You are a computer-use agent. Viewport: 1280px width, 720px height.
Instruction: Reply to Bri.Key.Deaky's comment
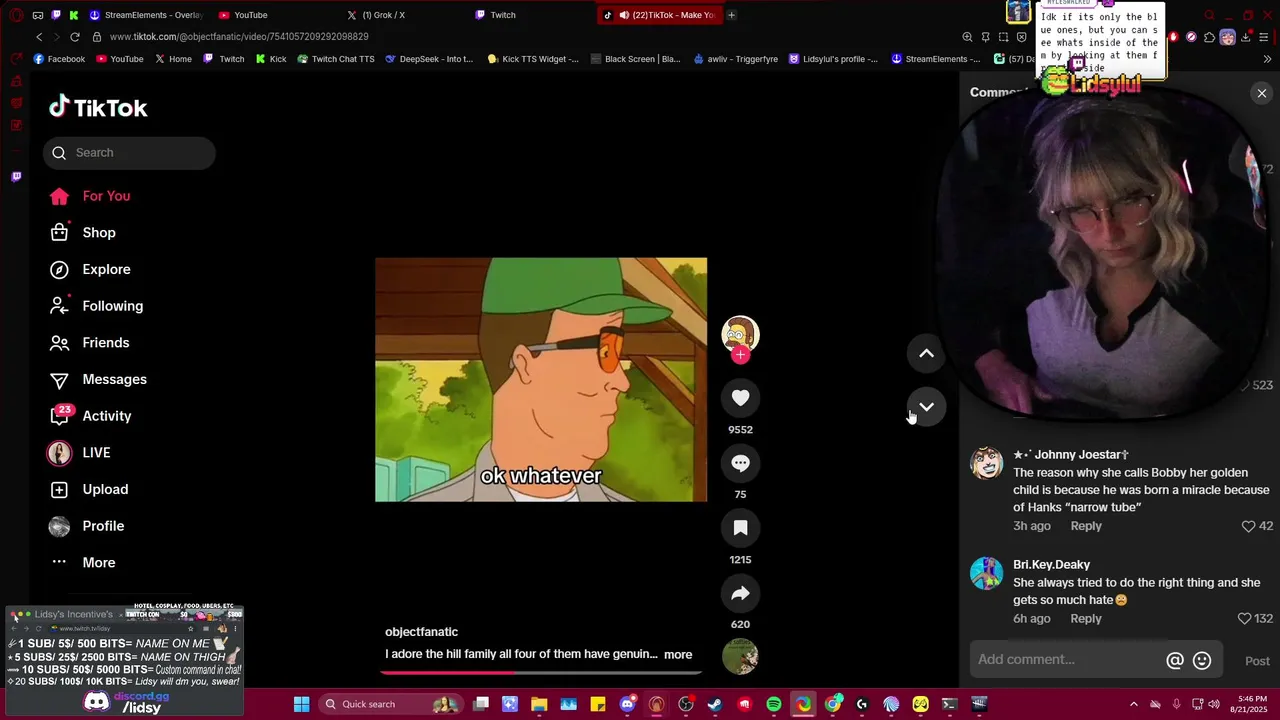point(1086,619)
